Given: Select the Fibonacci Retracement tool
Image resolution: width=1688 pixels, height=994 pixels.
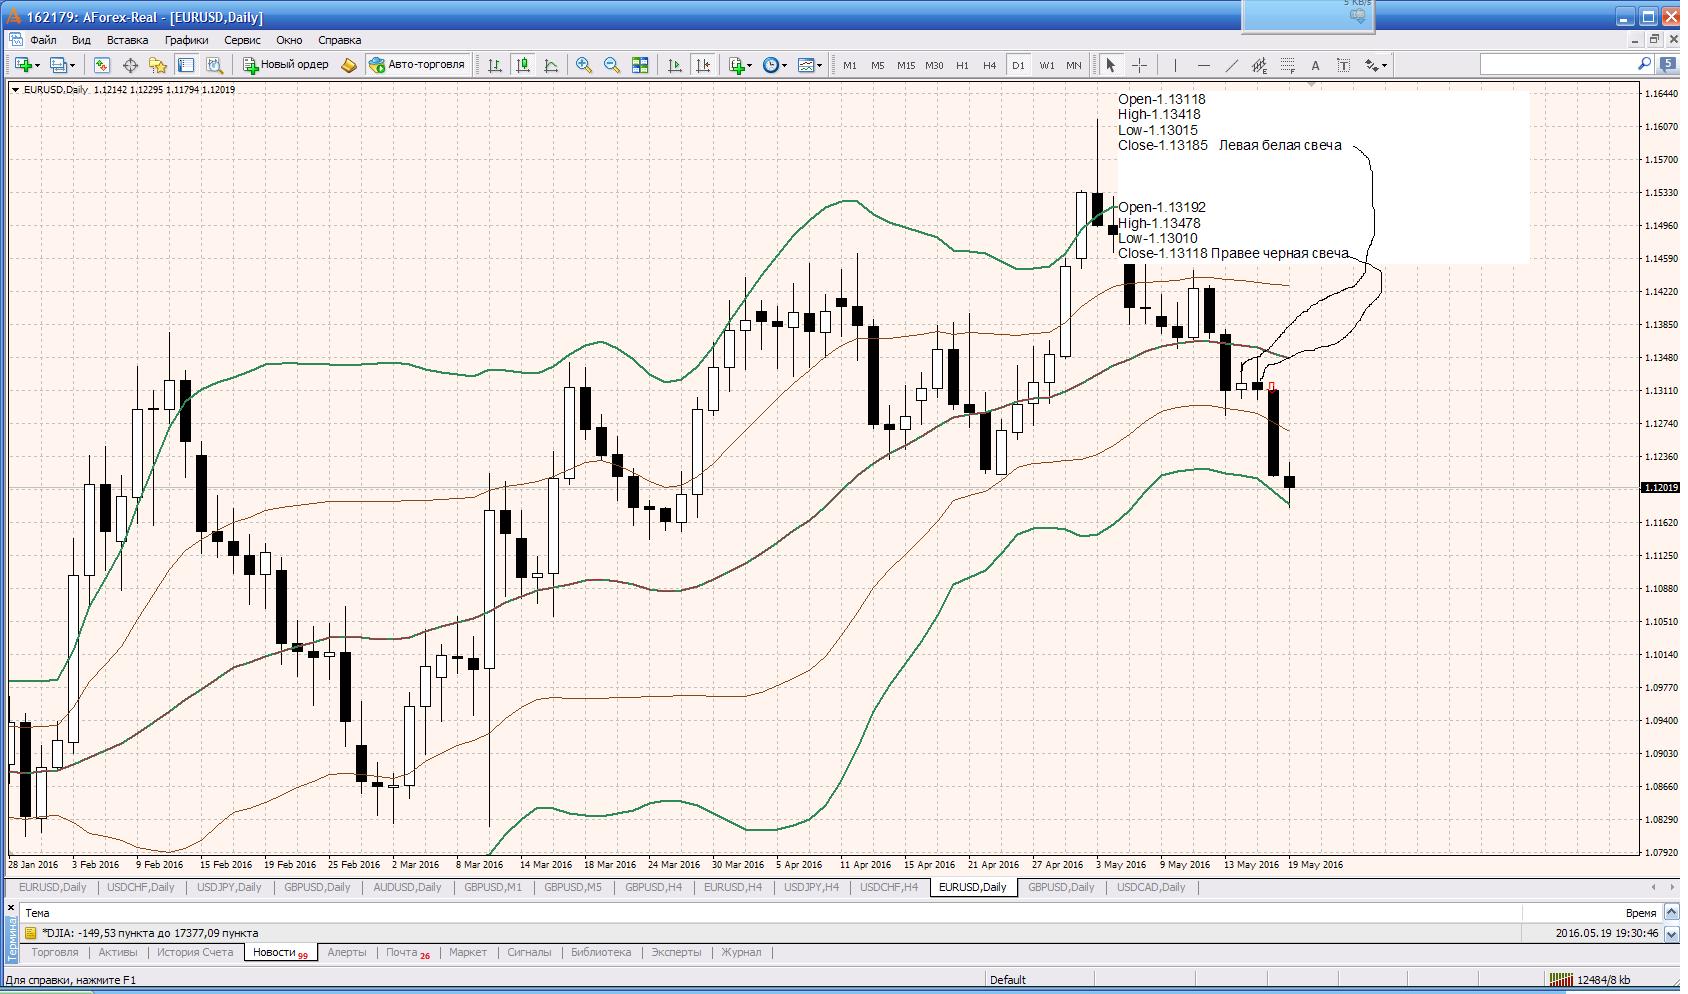Looking at the screenshot, I should 1287,65.
